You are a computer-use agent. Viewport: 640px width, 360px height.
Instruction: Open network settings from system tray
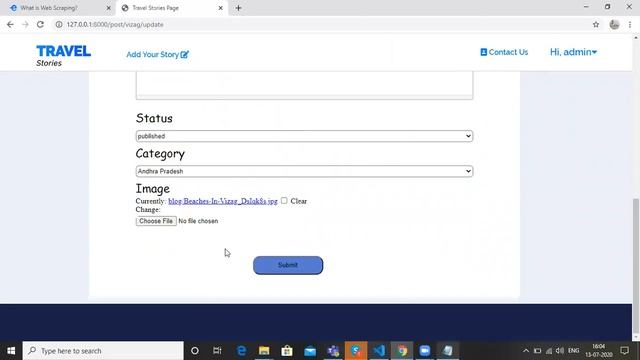(x=549, y=351)
